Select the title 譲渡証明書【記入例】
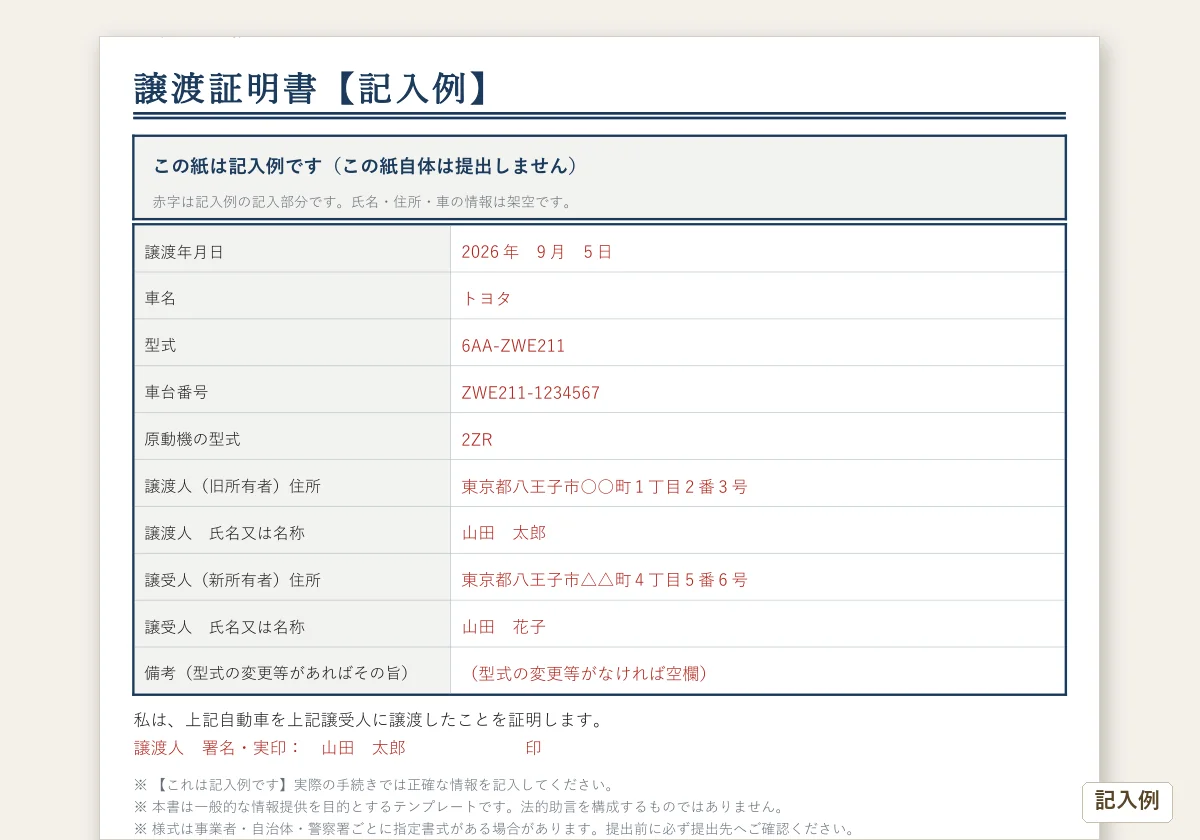The width and height of the screenshot is (1200, 840). [x=314, y=88]
